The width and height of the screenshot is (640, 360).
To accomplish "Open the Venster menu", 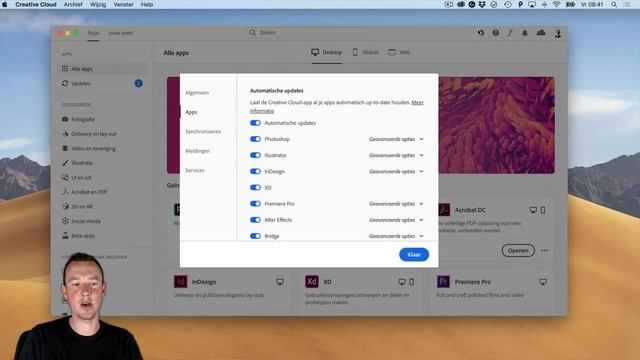I will pos(123,4).
